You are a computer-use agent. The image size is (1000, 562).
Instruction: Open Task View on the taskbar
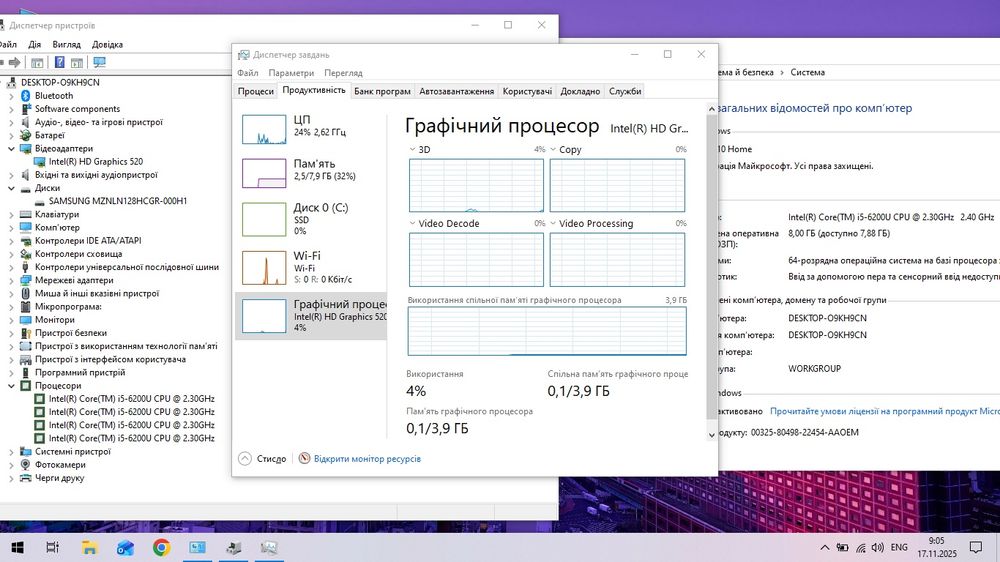tap(53, 547)
